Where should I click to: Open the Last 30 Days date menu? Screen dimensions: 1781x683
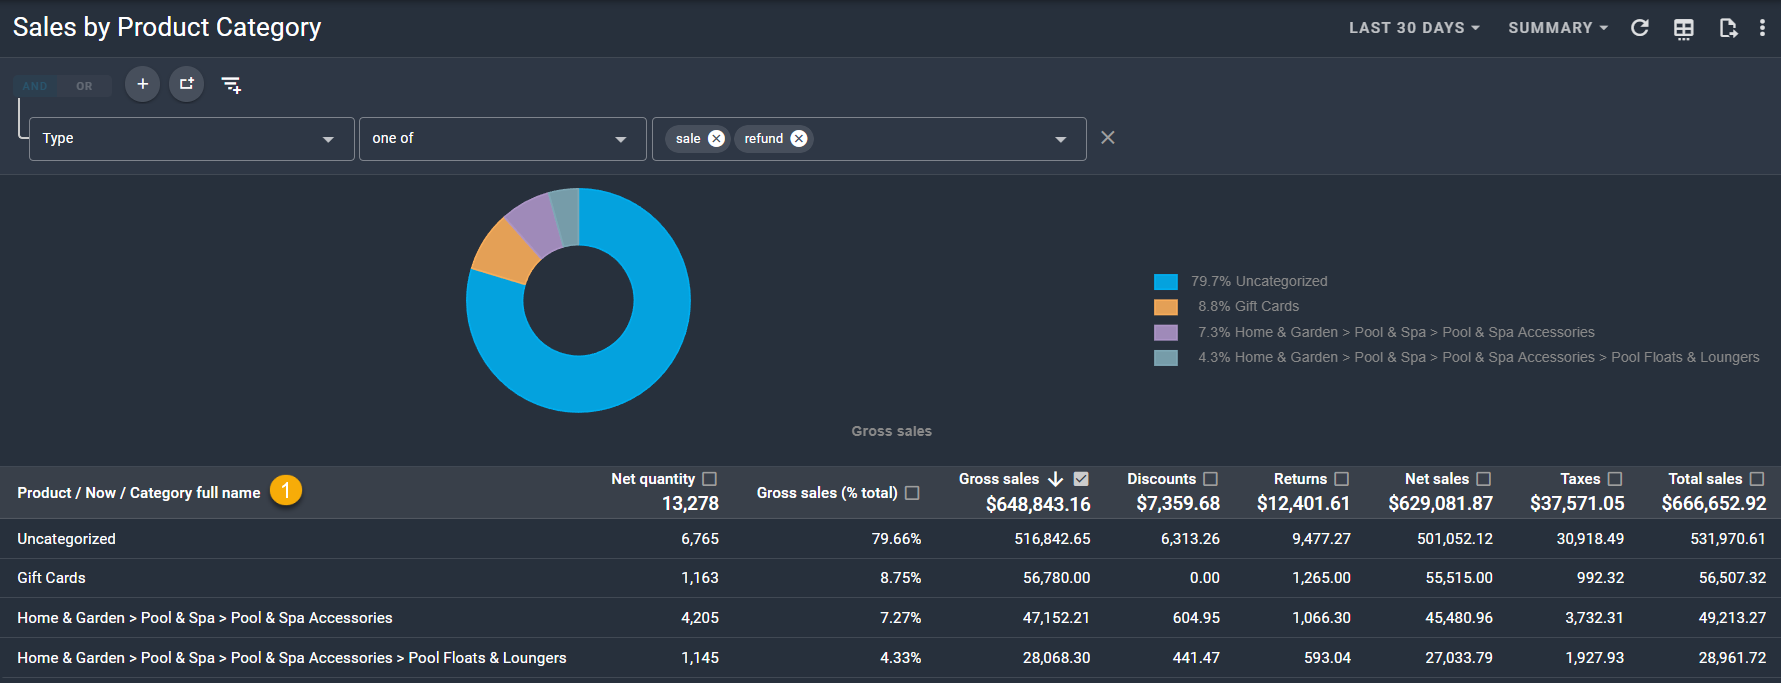pyautogui.click(x=1413, y=28)
